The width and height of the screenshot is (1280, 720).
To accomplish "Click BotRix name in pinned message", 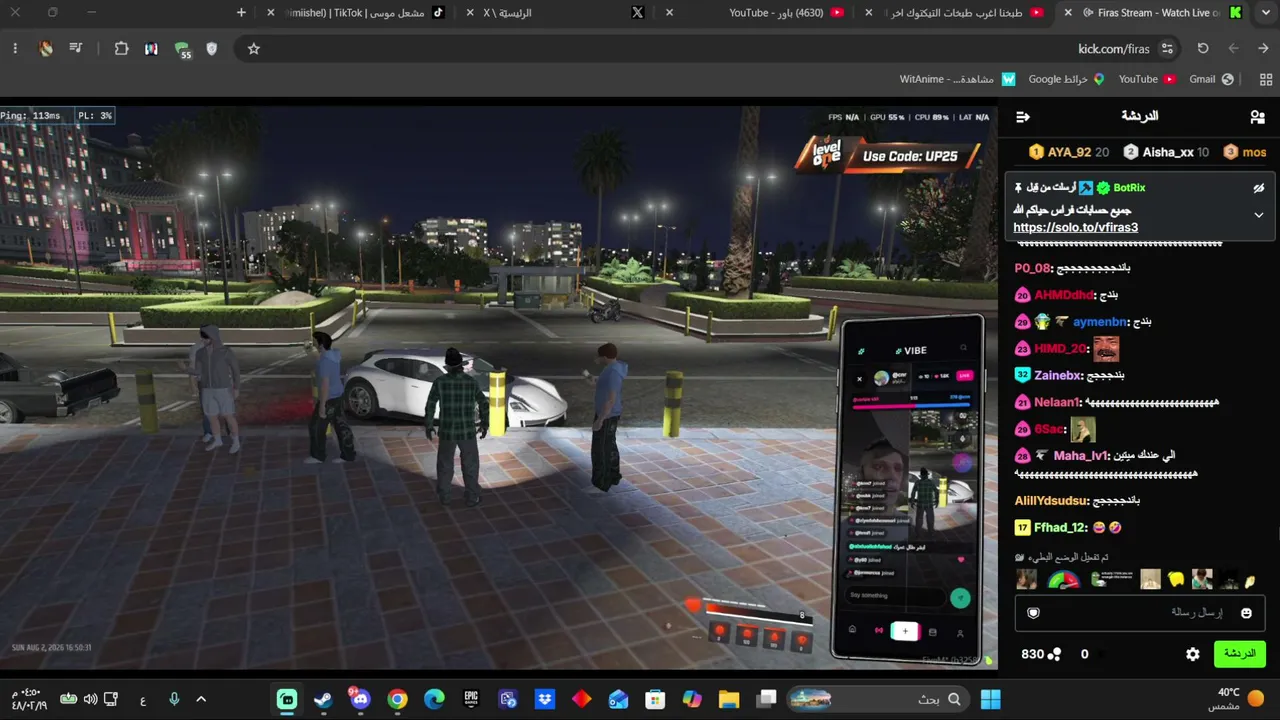I will (1129, 188).
